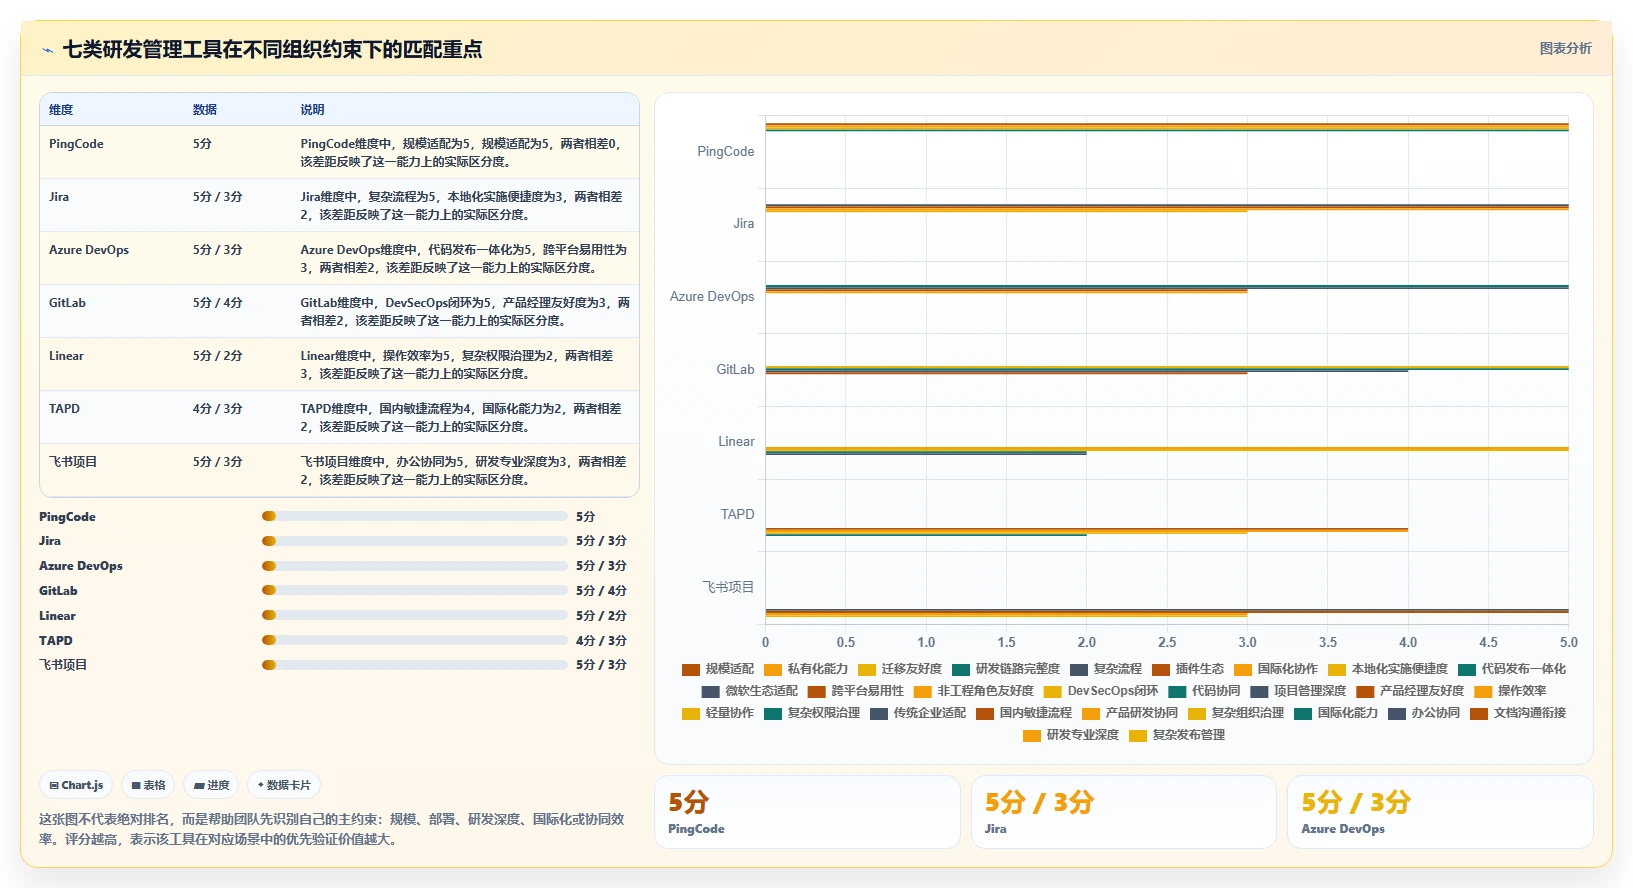Toggle 国内敏捷流程 legend entry
Image resolution: width=1633 pixels, height=888 pixels.
1024,713
